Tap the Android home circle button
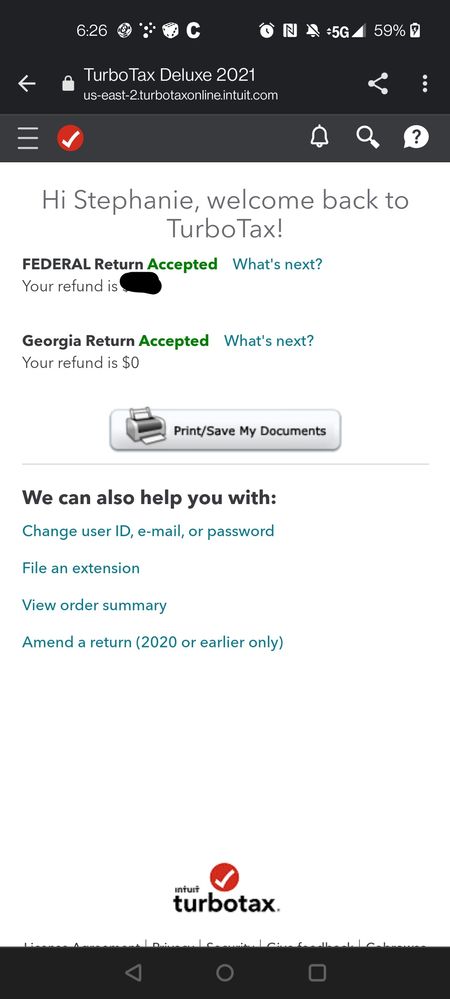 tap(225, 972)
